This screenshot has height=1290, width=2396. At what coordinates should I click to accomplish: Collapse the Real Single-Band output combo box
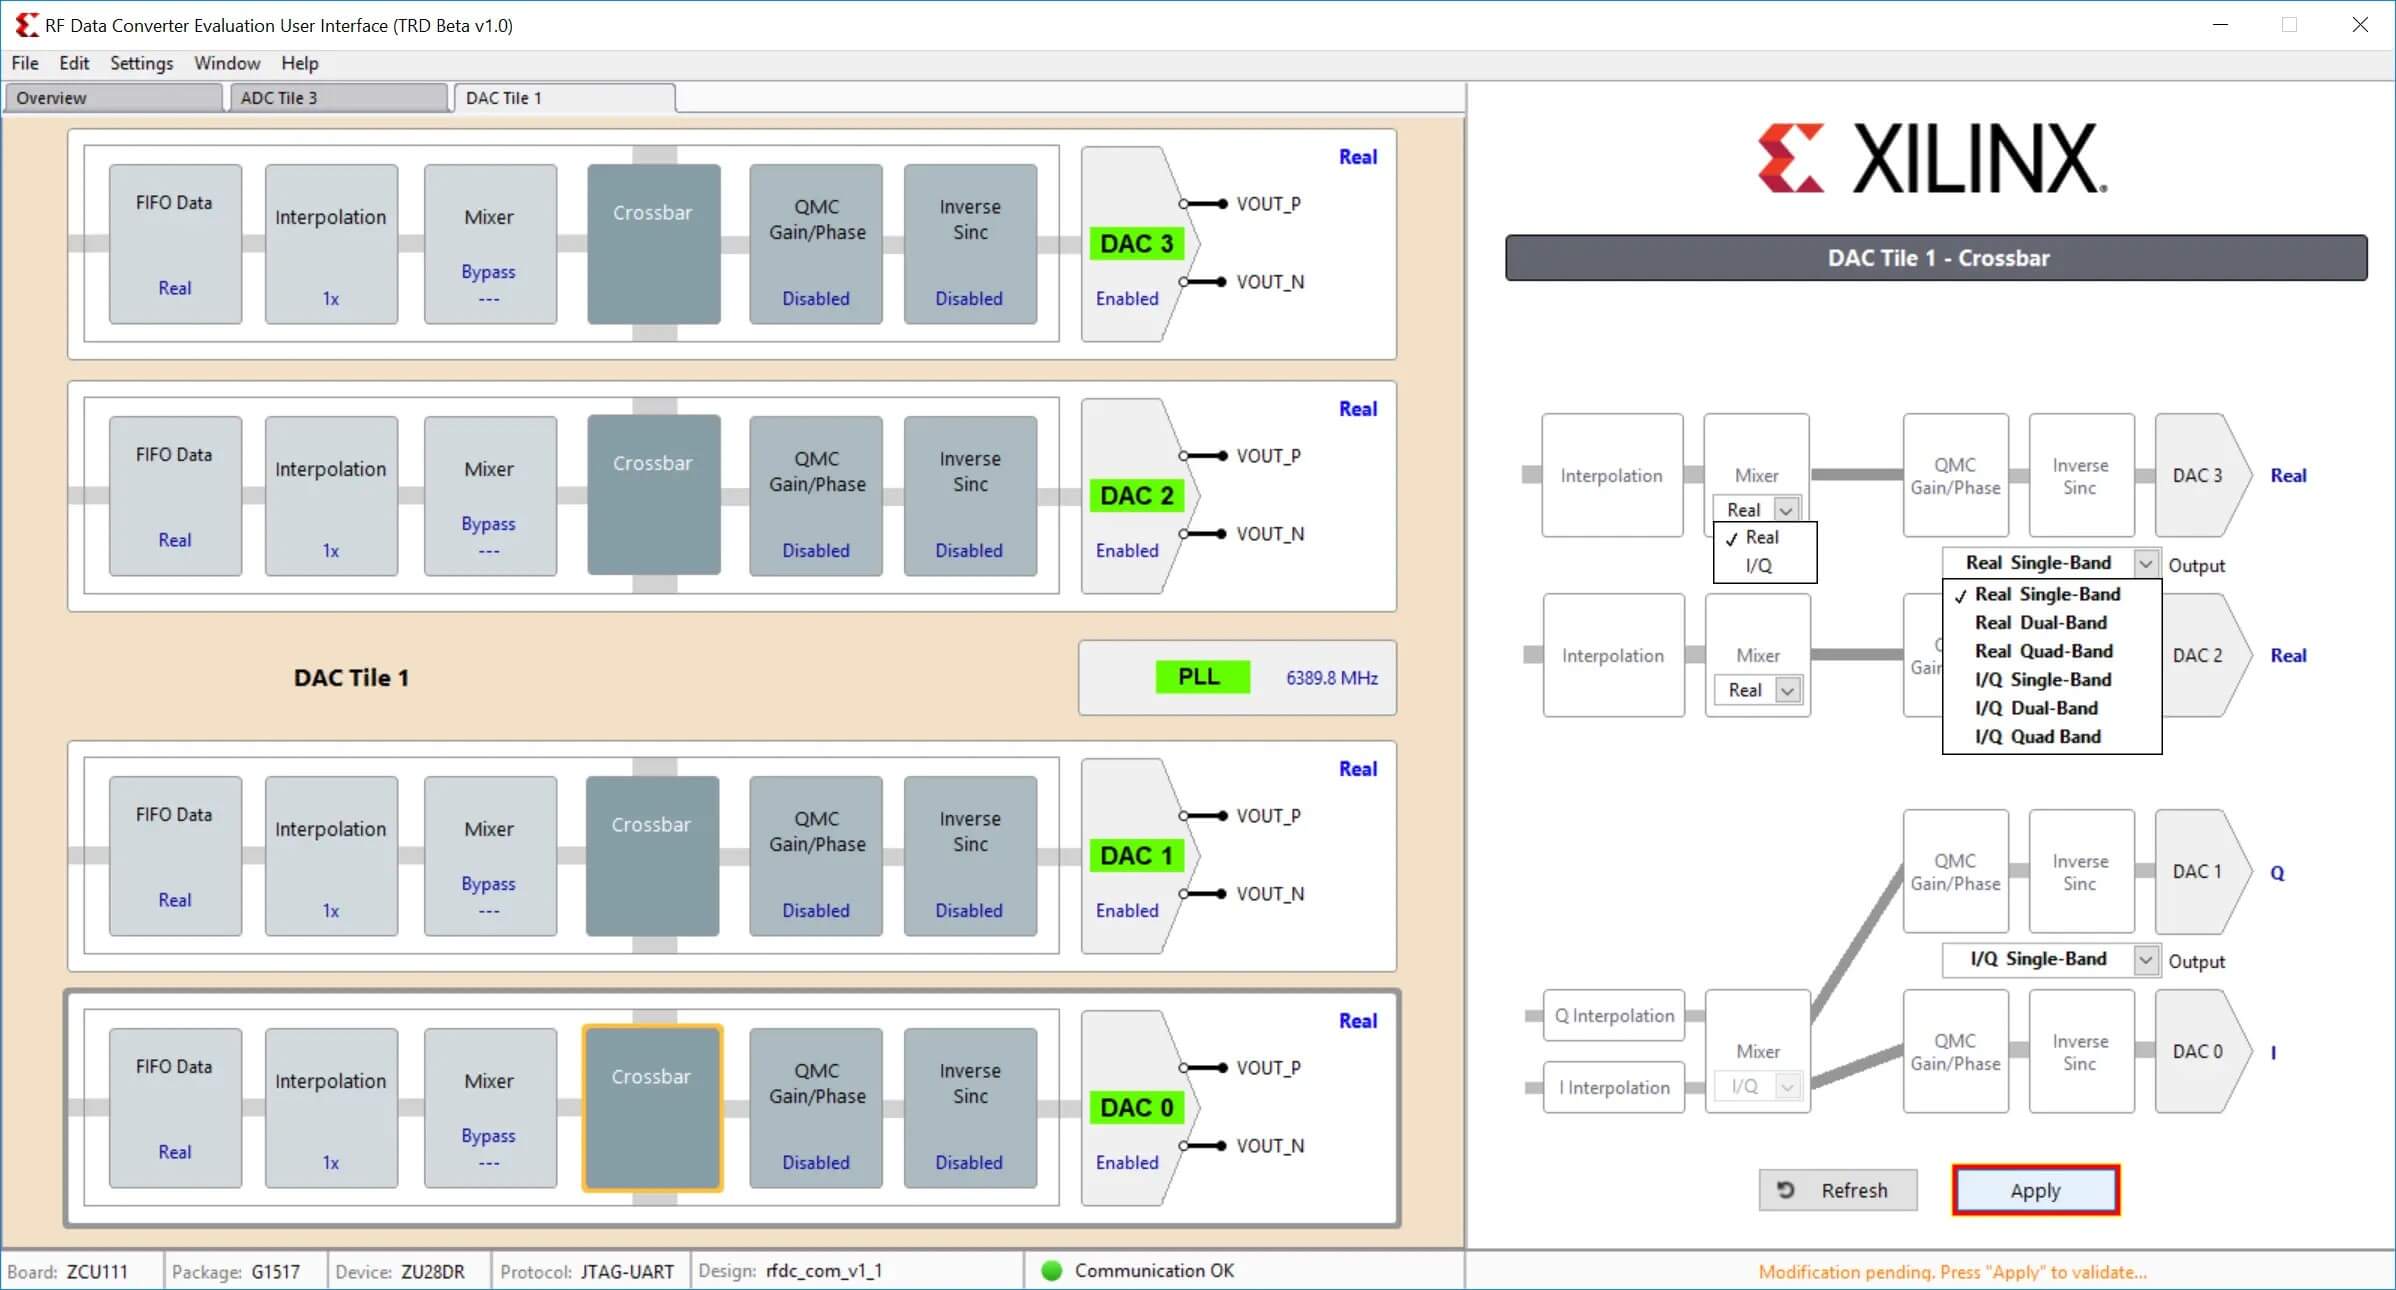coord(2145,564)
